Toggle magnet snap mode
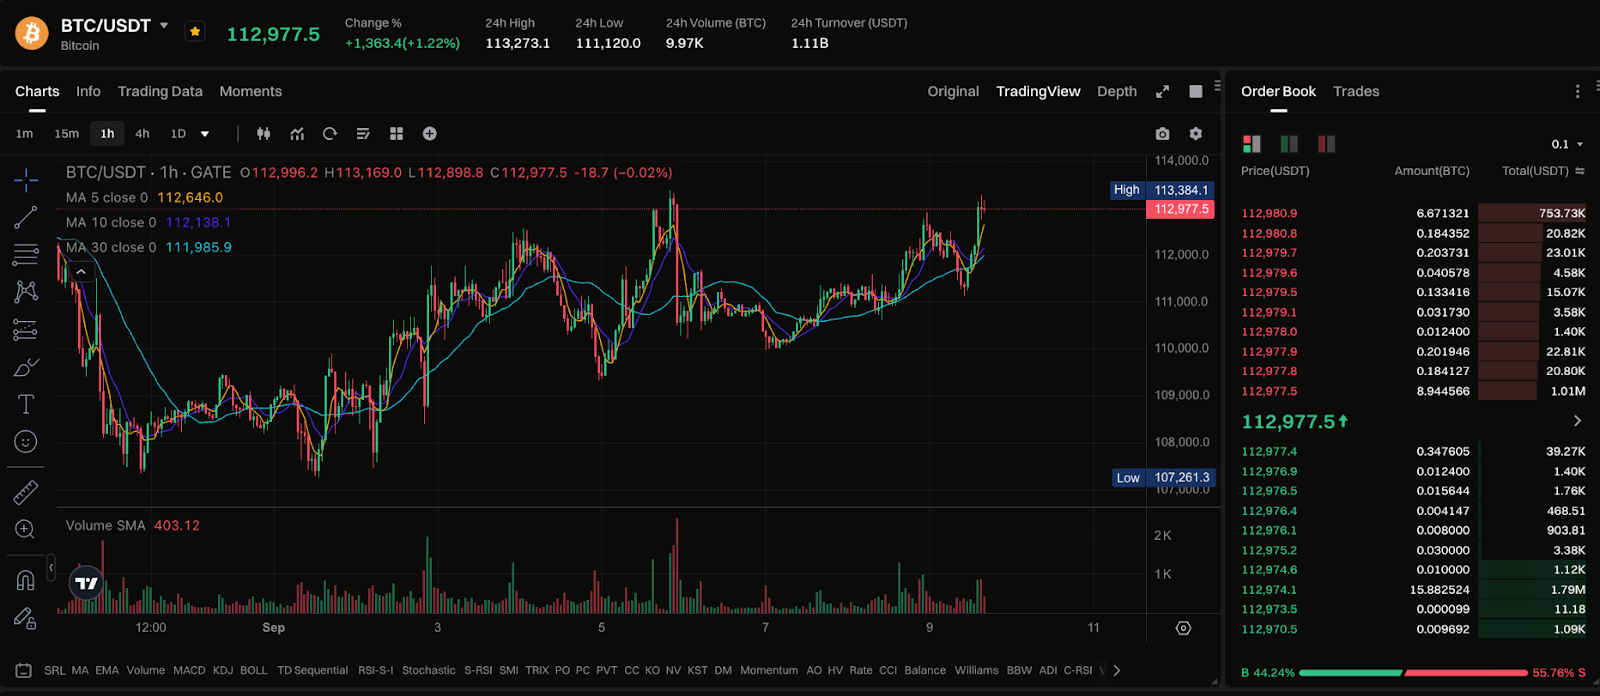 coord(26,580)
